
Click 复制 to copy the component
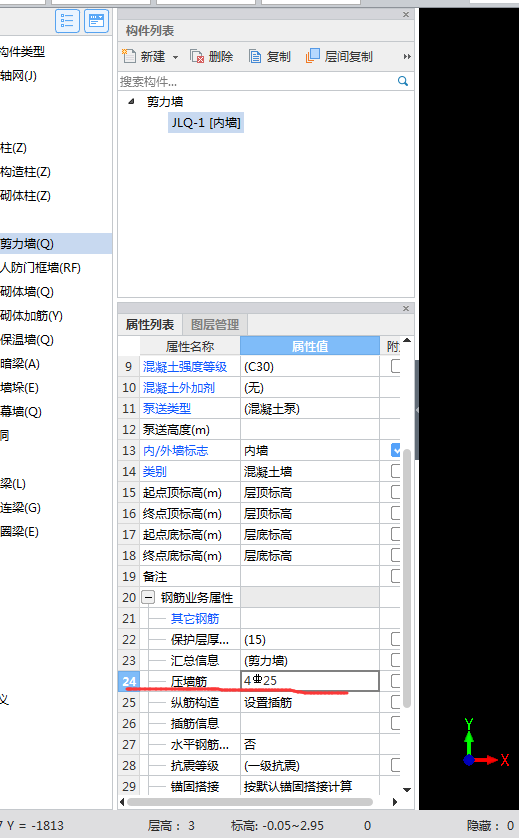pyautogui.click(x=270, y=56)
